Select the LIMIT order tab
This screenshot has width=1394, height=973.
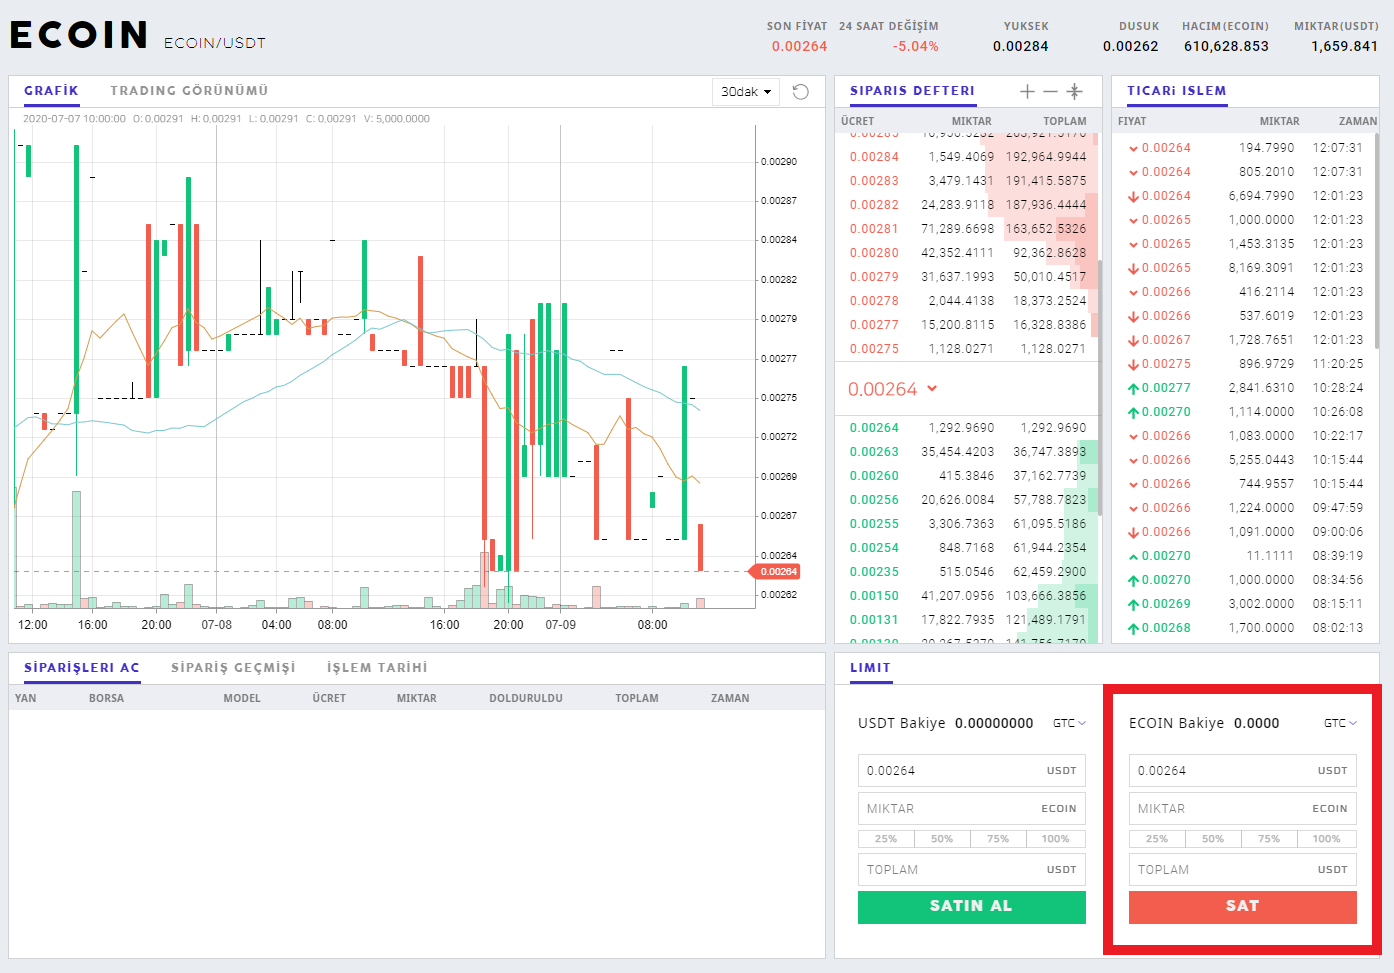pyautogui.click(x=870, y=668)
